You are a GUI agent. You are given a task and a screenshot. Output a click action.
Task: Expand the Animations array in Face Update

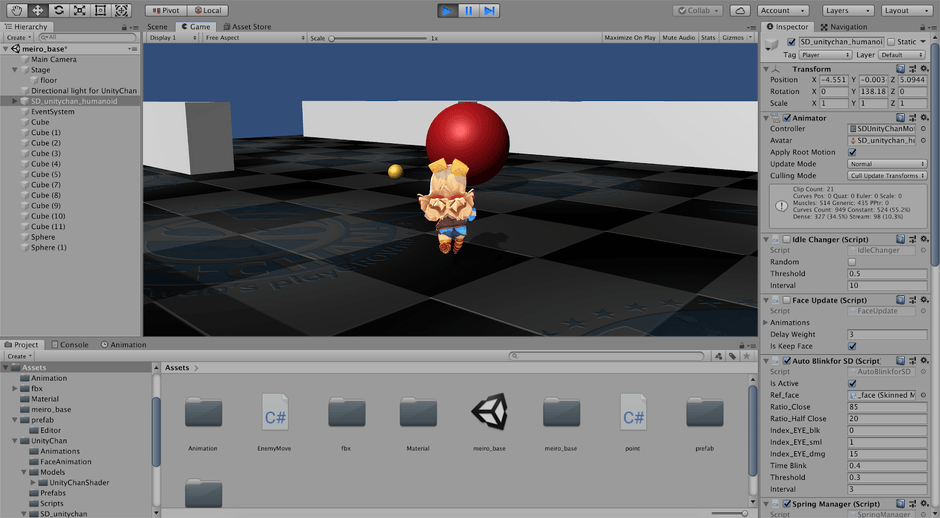[766, 323]
